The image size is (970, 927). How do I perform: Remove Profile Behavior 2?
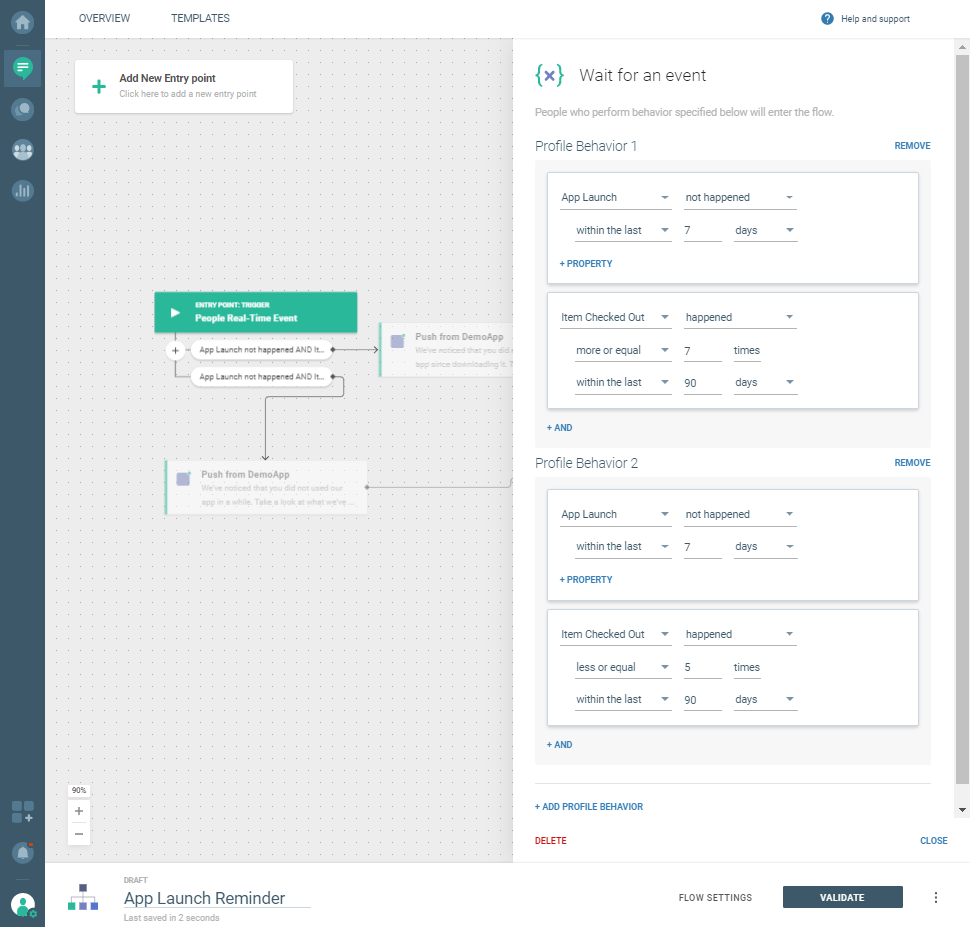point(912,463)
